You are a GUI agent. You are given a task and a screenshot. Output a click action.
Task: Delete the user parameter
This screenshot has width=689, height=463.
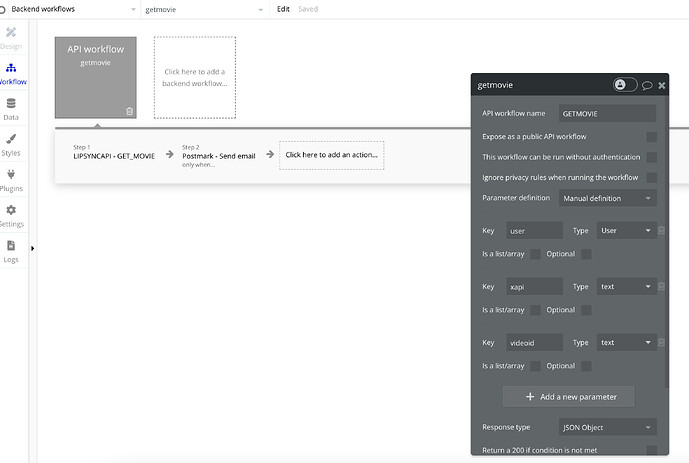(x=661, y=231)
